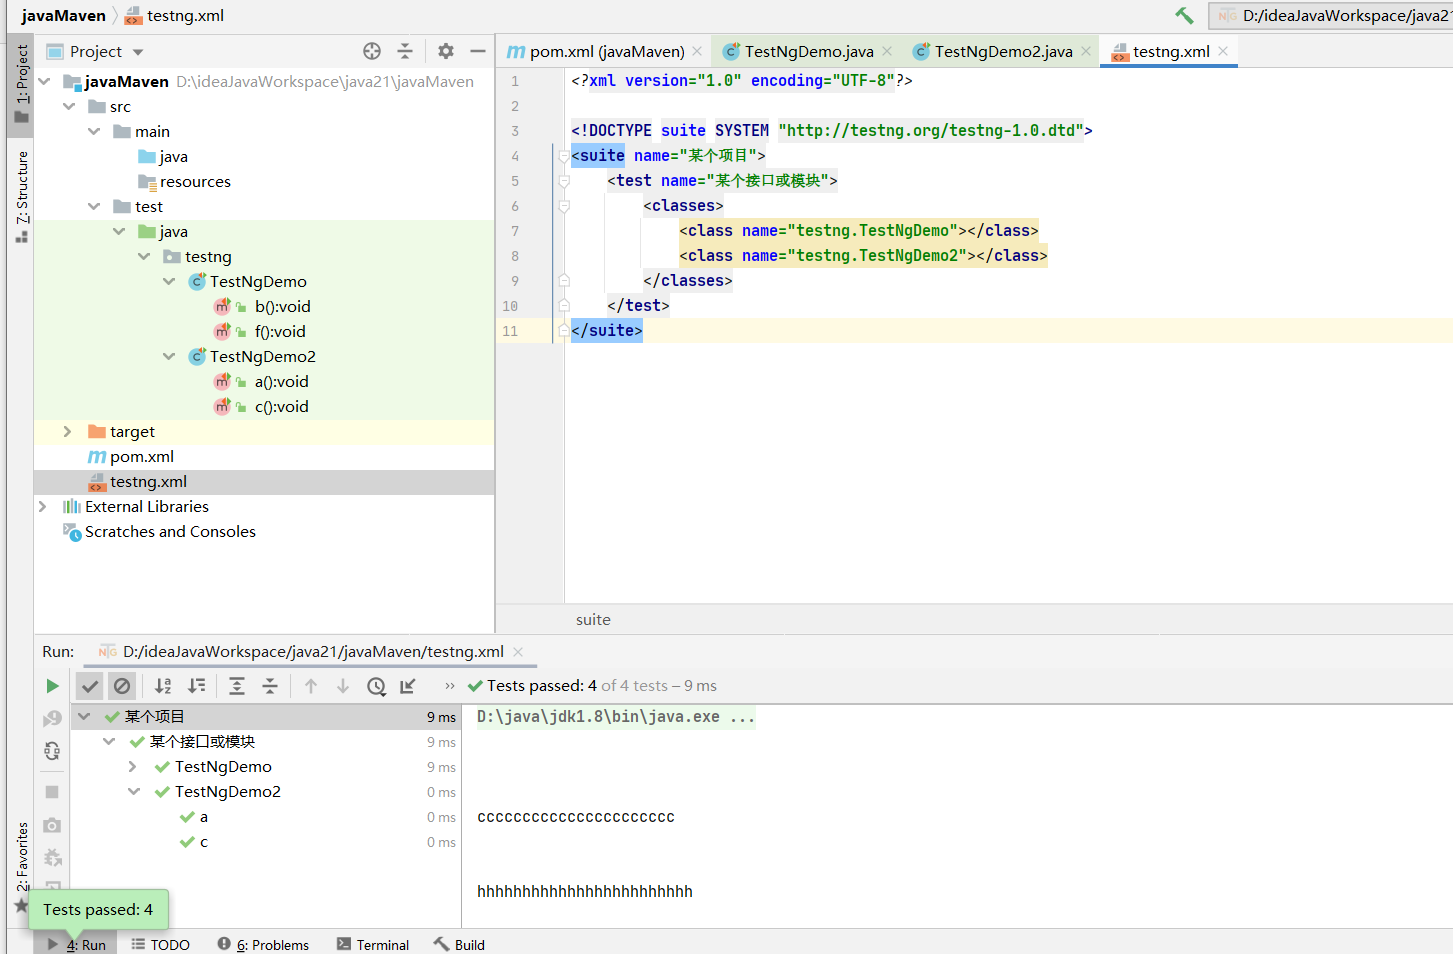This screenshot has height=954, width=1453.
Task: Collapse the testng package node
Action: [x=144, y=256]
